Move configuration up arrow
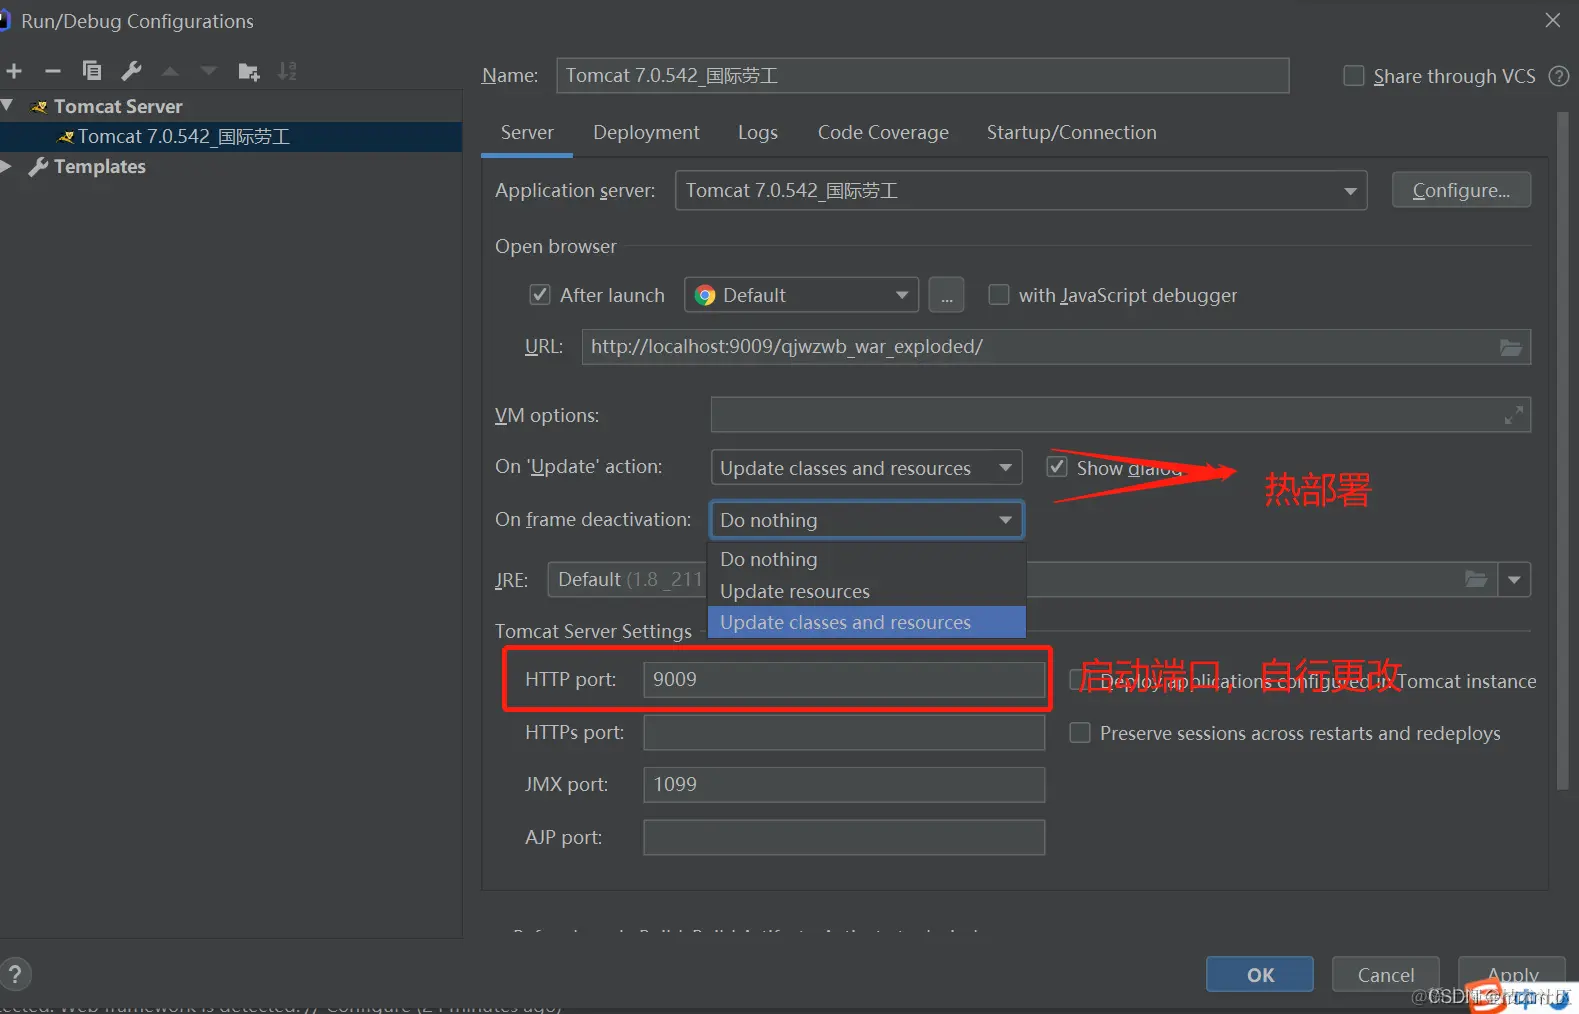The width and height of the screenshot is (1579, 1014). [x=170, y=71]
